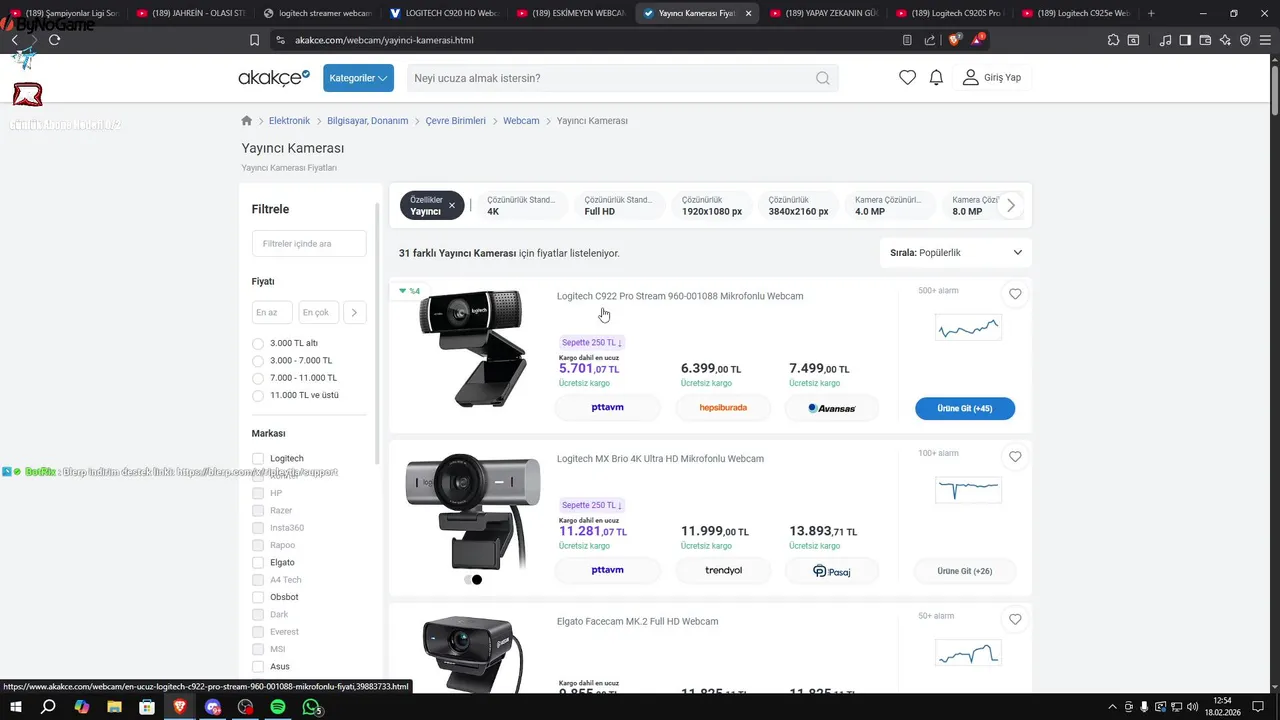The width and height of the screenshot is (1280, 720).
Task: Select the 11.000 TL ve üstü radio
Action: tap(258, 395)
